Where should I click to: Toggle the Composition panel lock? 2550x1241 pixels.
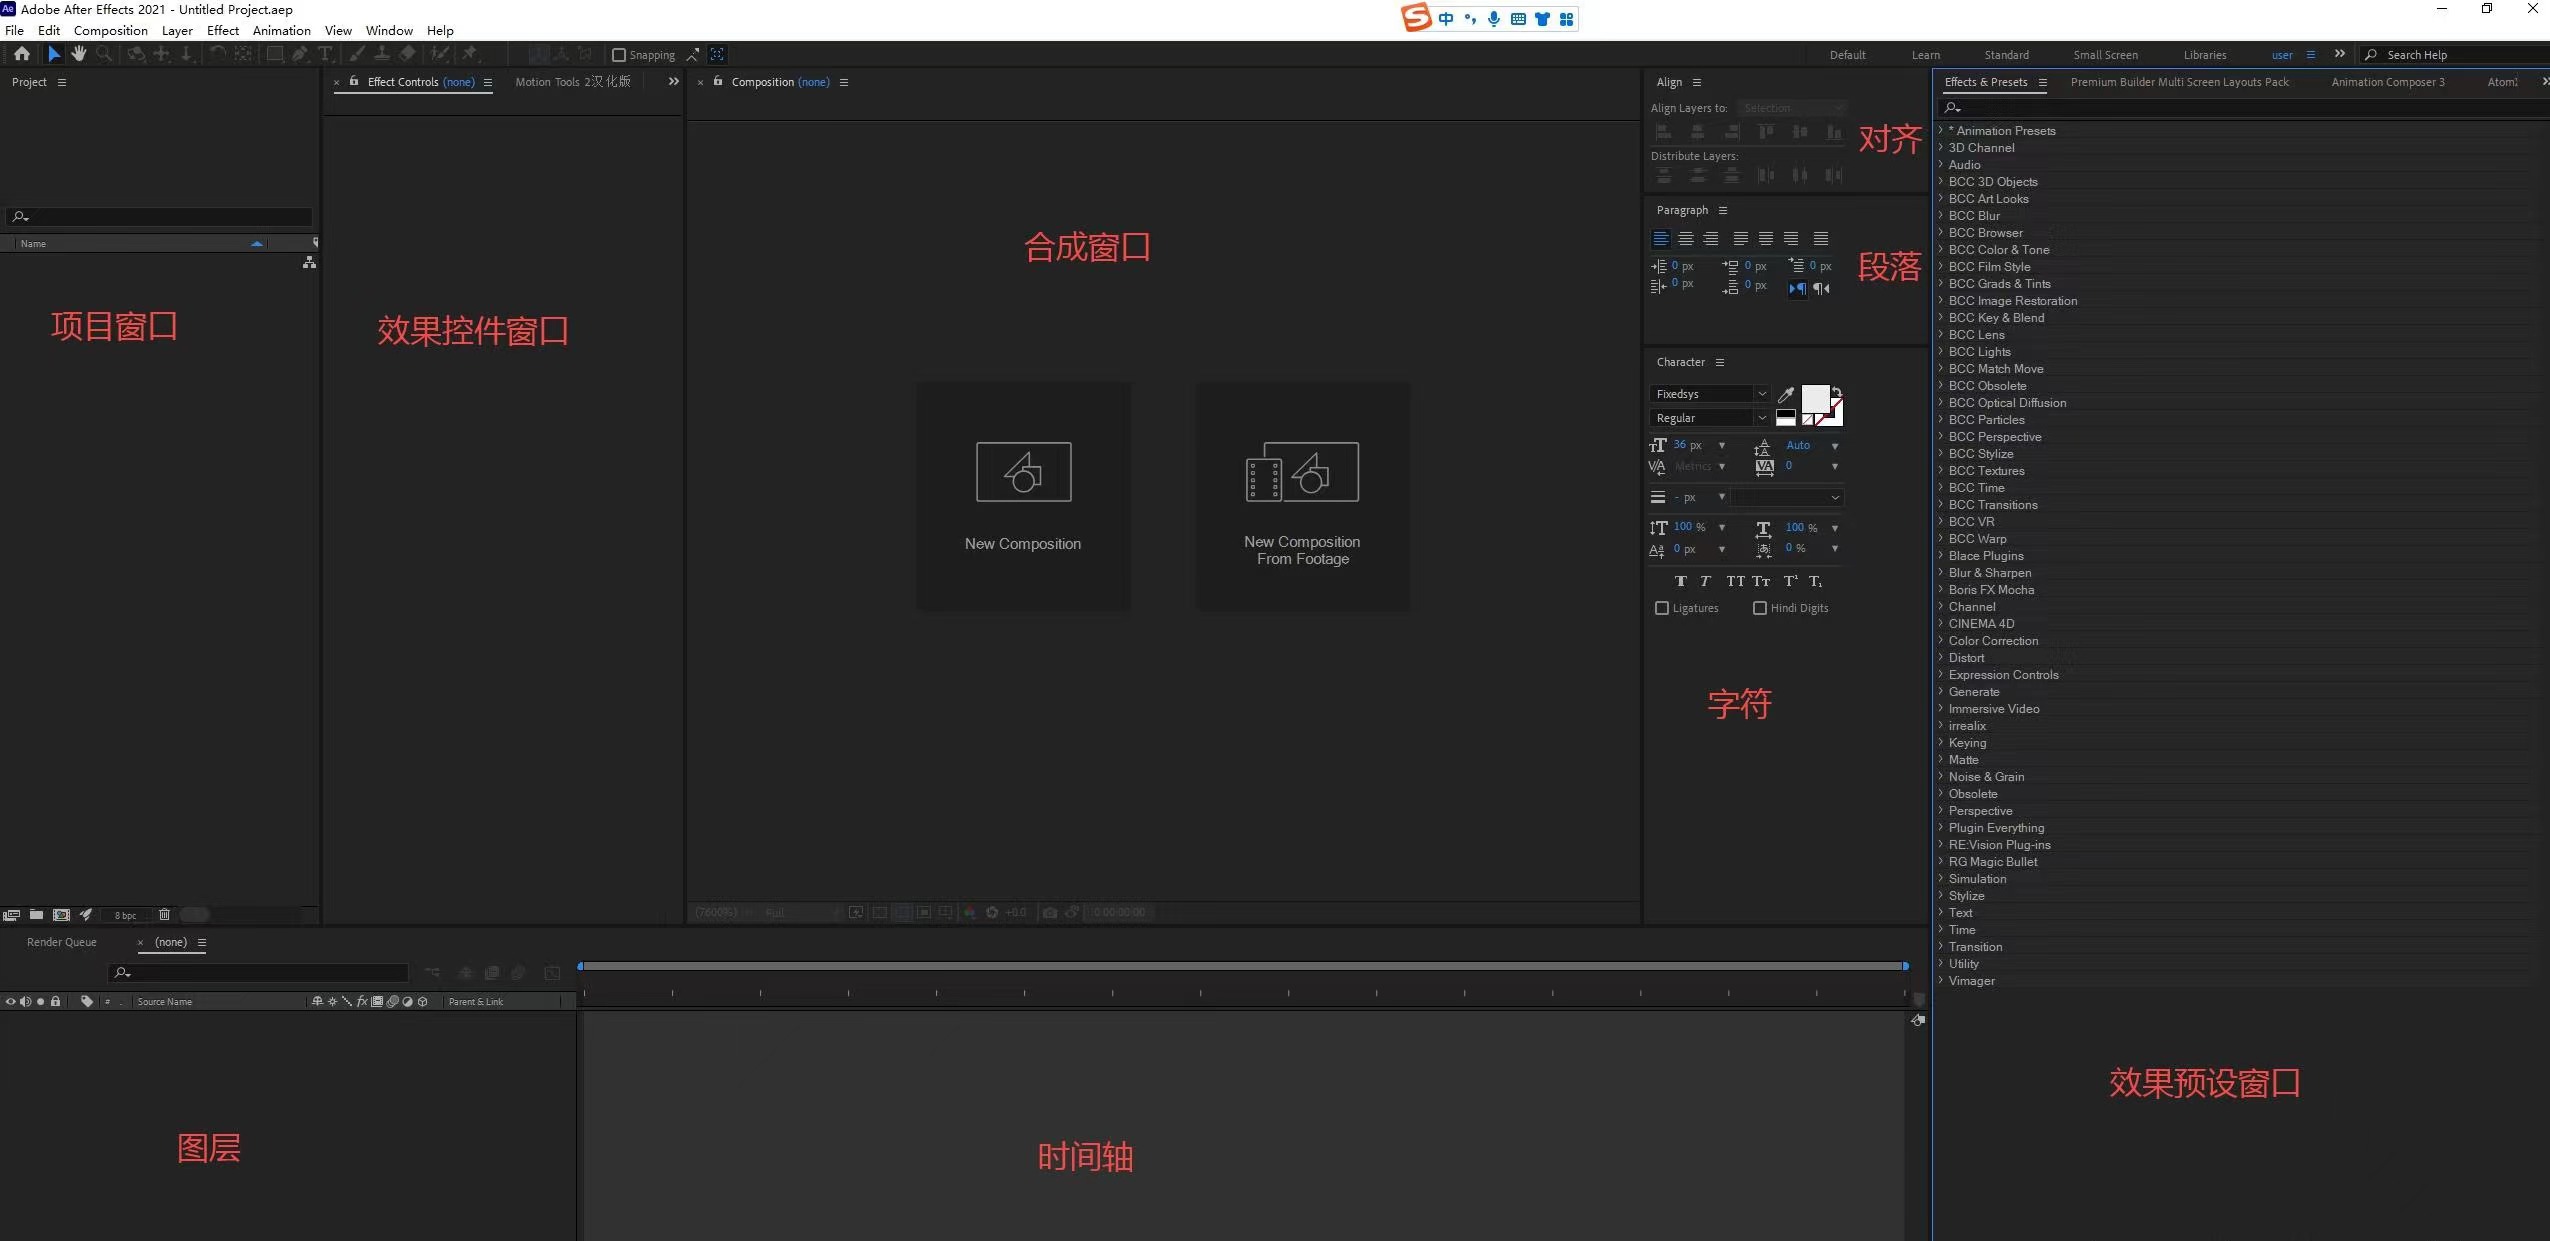point(718,81)
